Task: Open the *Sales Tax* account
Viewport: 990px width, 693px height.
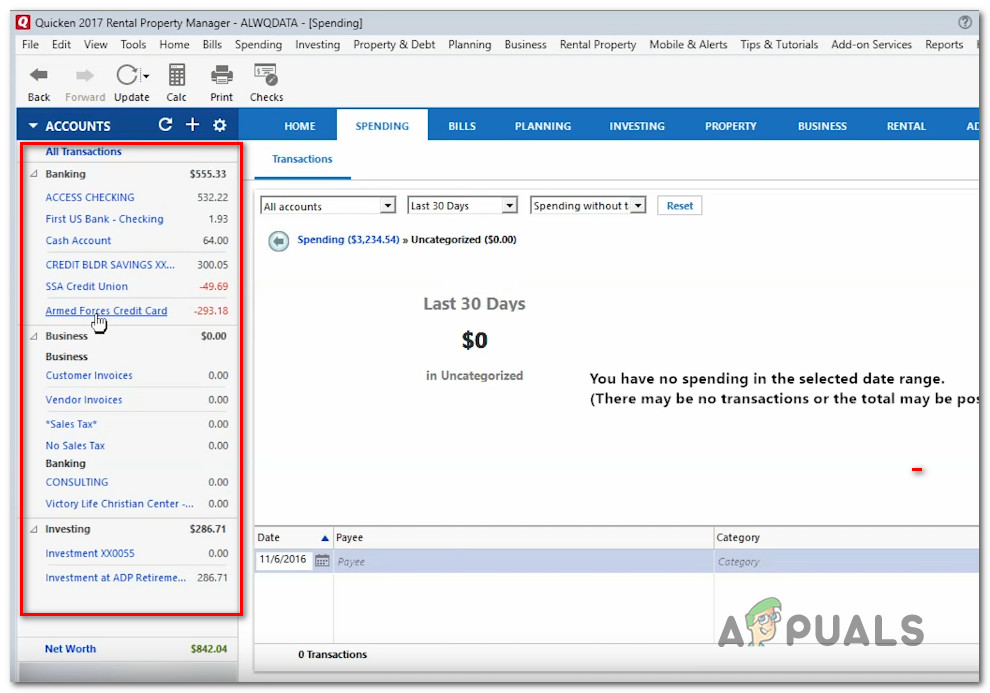Action: point(71,424)
